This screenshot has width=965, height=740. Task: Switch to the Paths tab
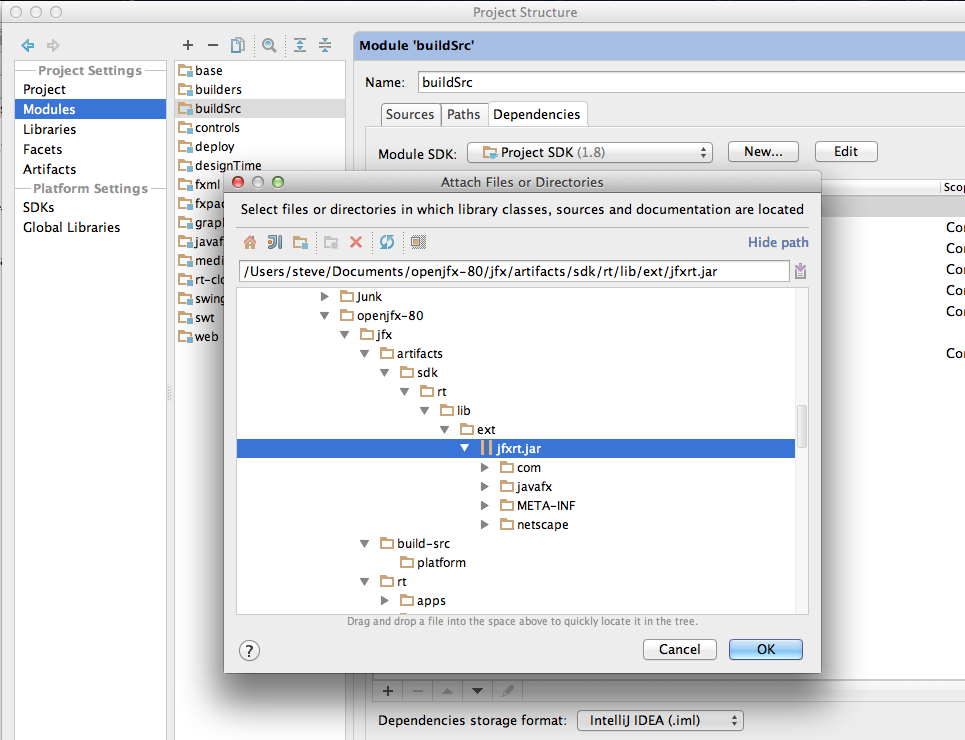[463, 115]
